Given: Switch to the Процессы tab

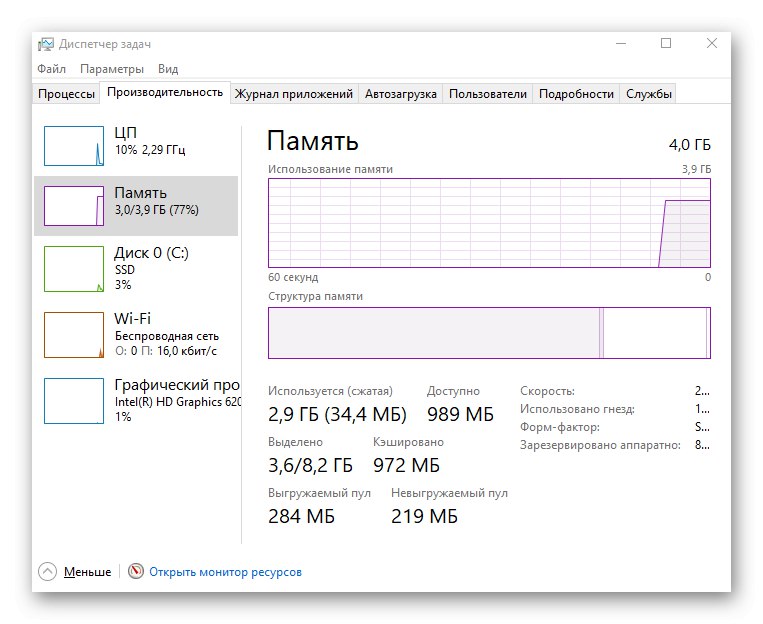Looking at the screenshot, I should point(67,94).
